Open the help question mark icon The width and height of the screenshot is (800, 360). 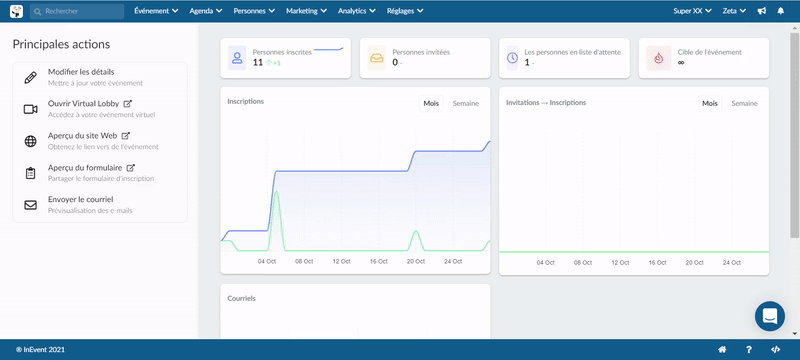[749, 350]
